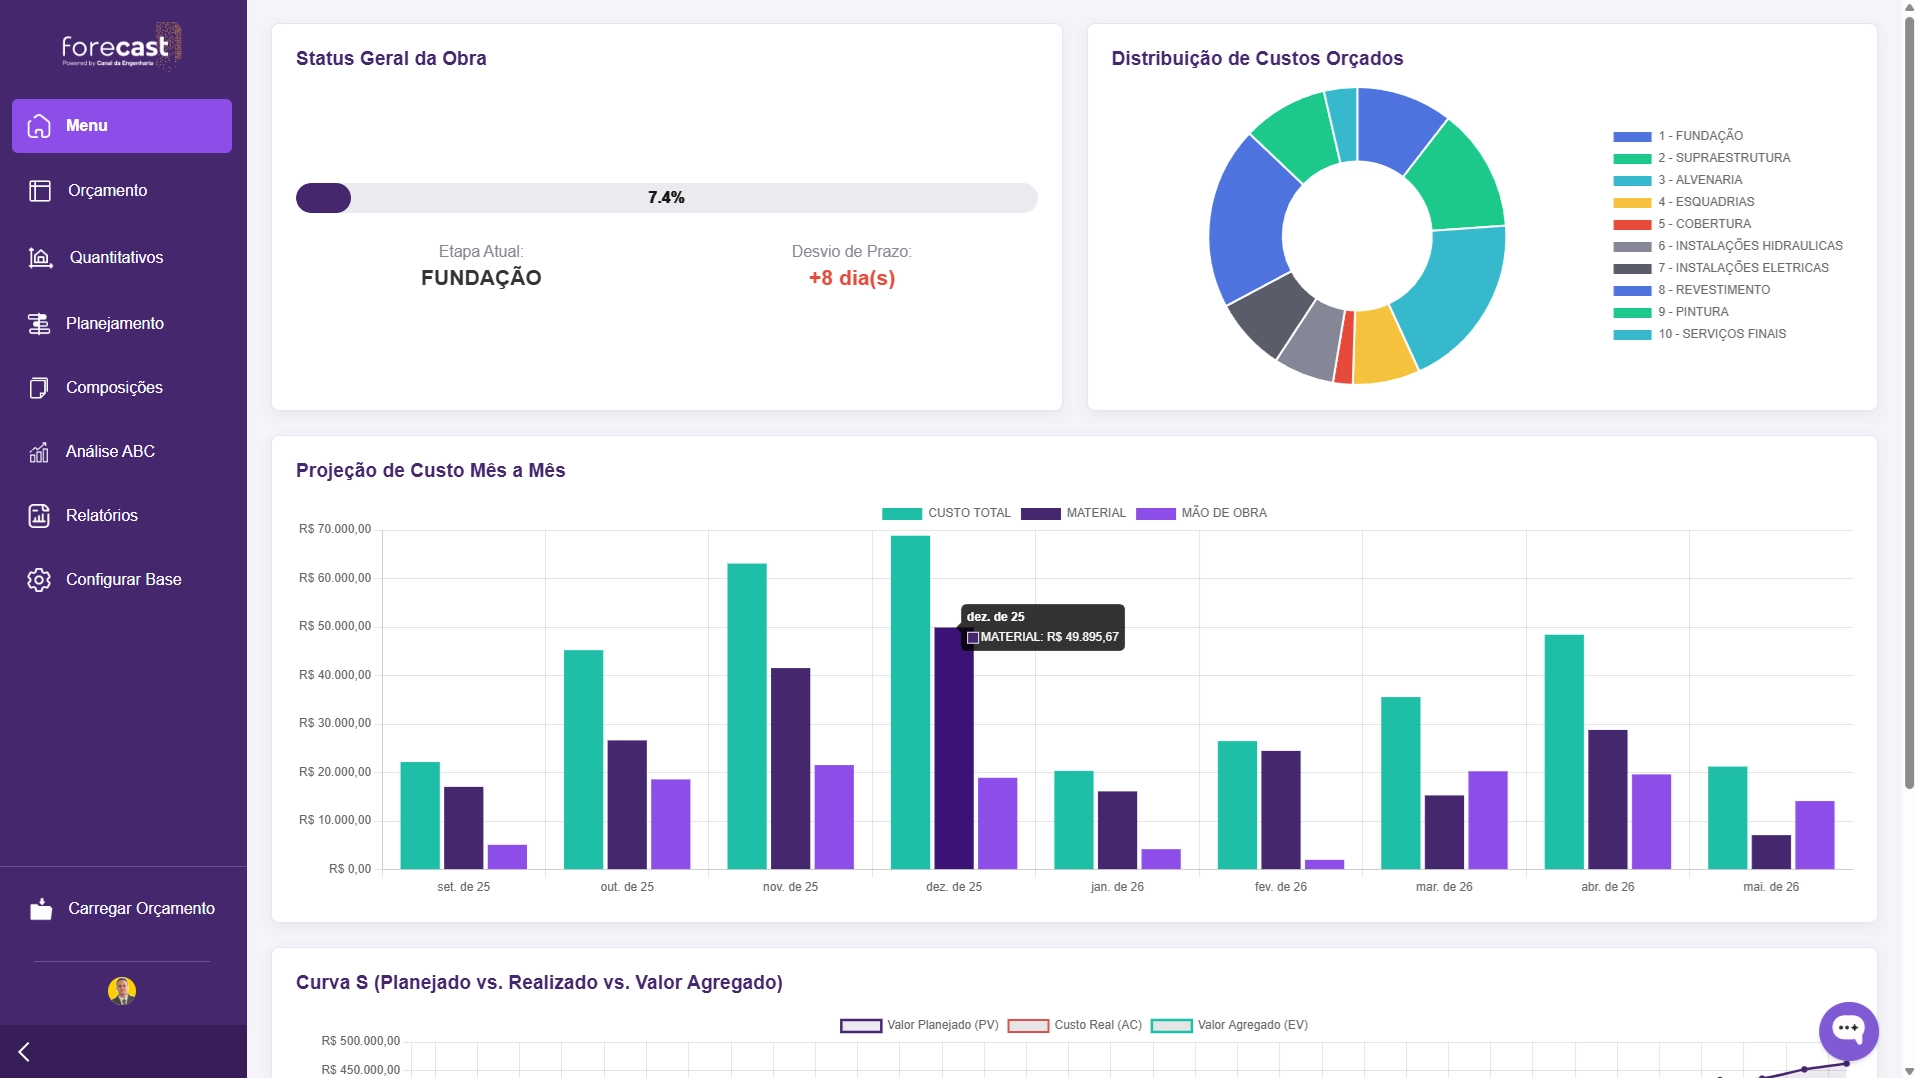Click the Planejamento schedule icon
The image size is (1915, 1078).
[39, 324]
